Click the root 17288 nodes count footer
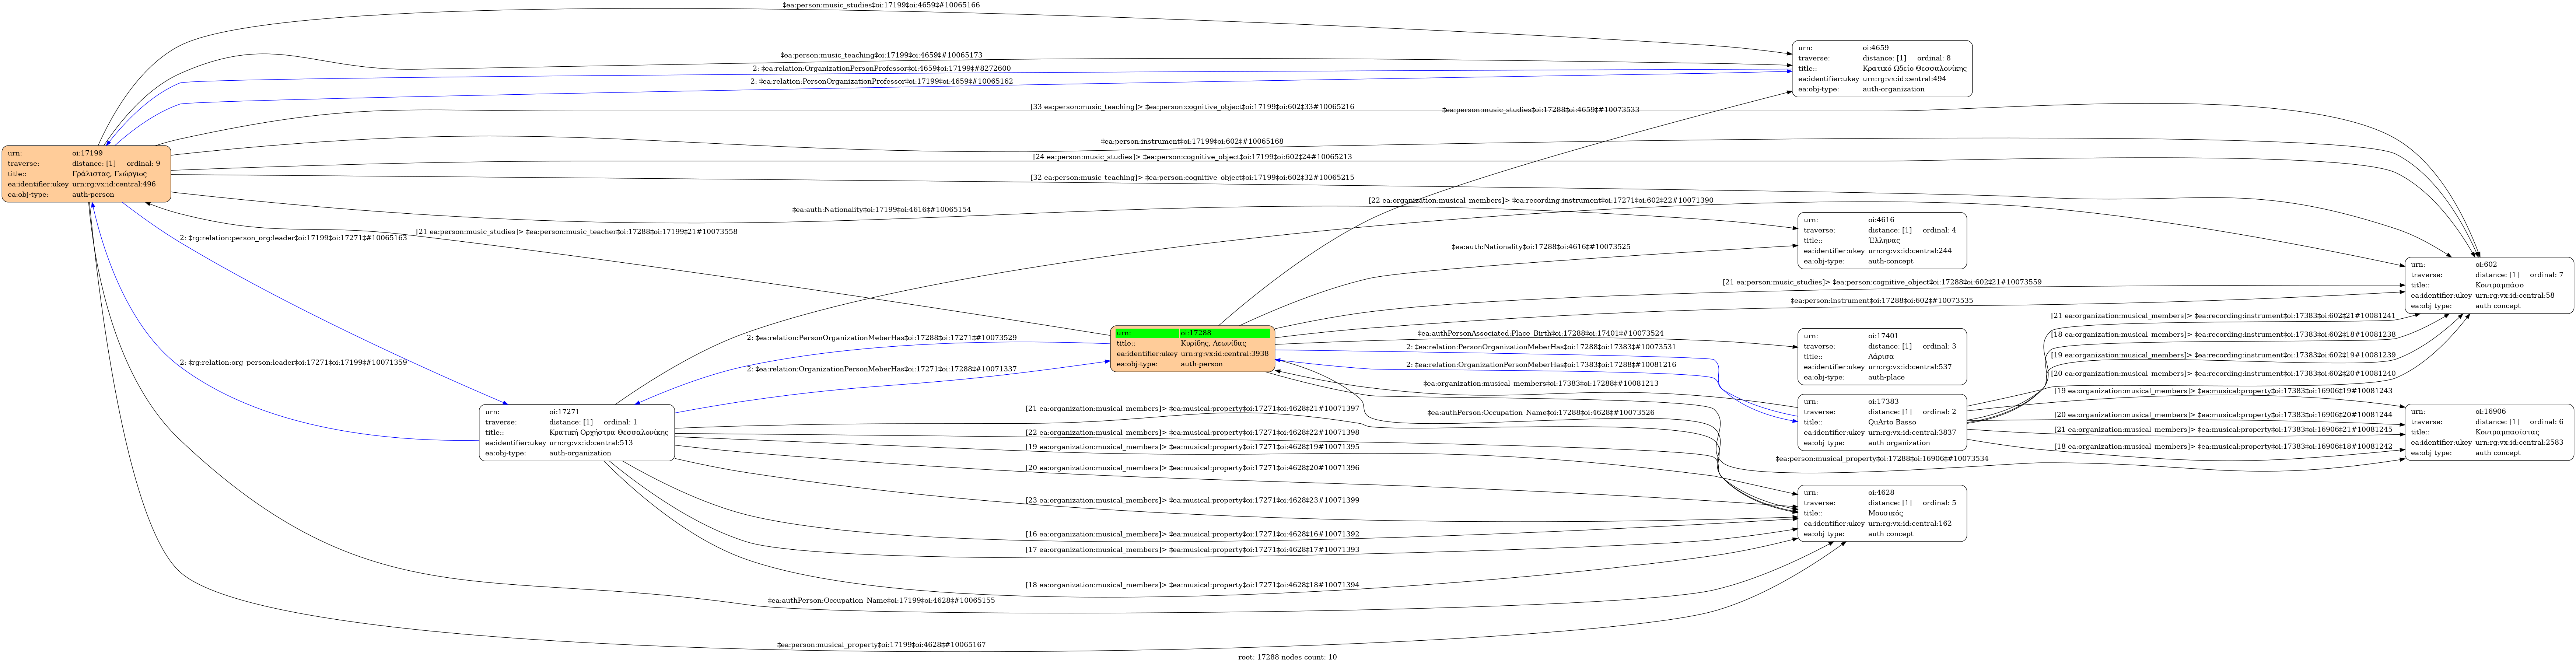Image resolution: width=2576 pixels, height=665 pixels. (1287, 657)
